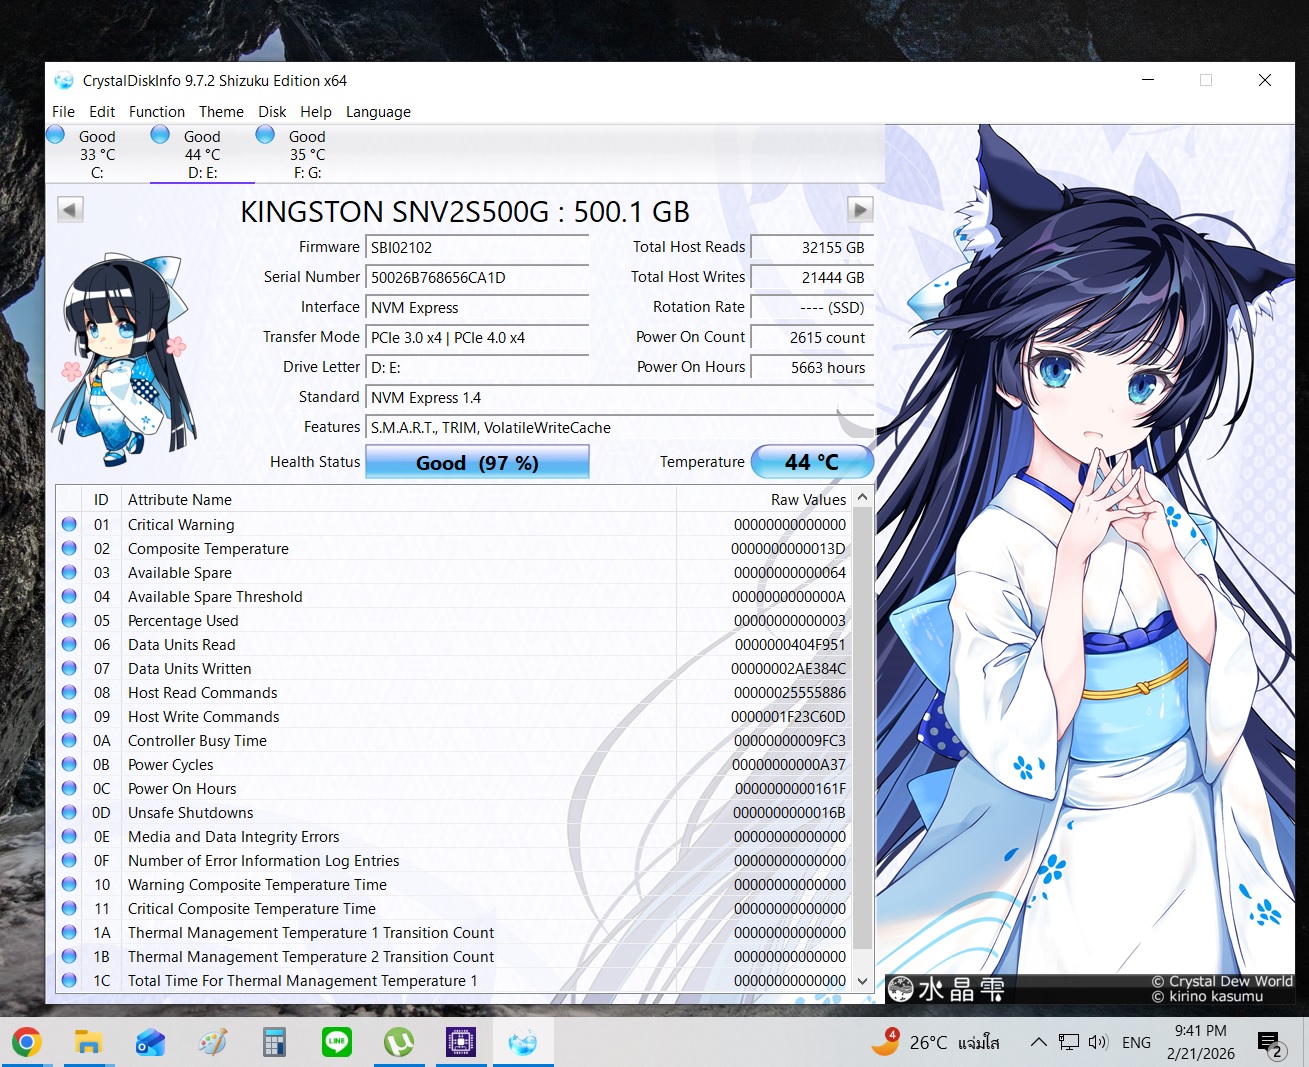Open the Theme menu
Viewport: 1309px width, 1067px height.
tap(221, 112)
